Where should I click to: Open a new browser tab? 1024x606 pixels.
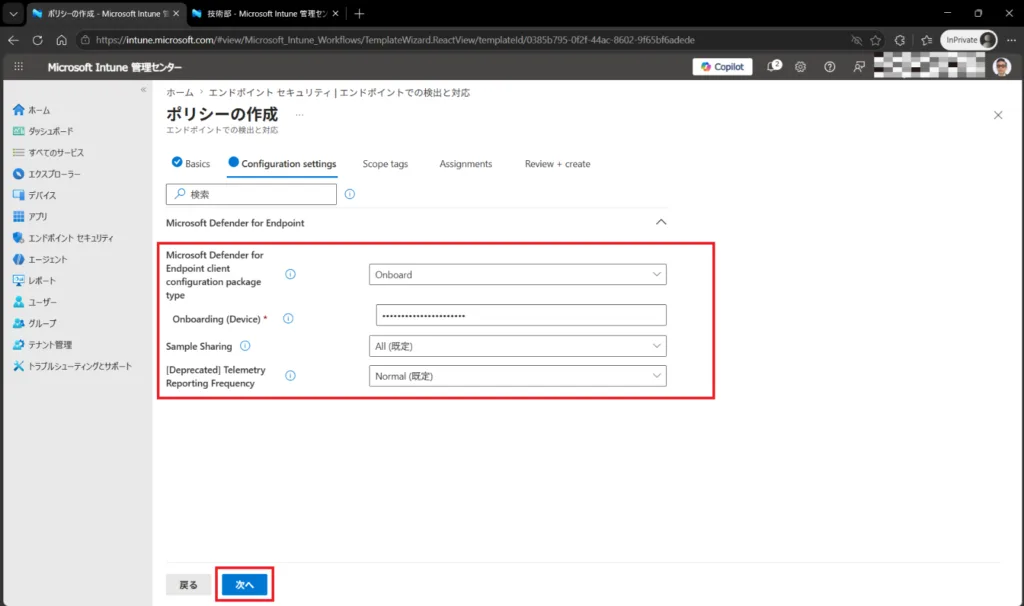click(359, 13)
